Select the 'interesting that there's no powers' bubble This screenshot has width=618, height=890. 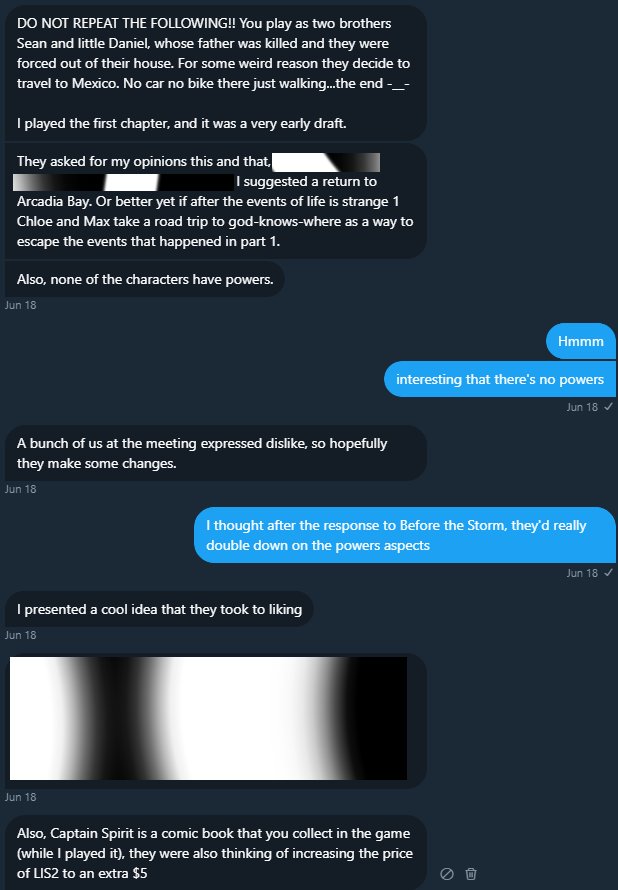pos(499,379)
